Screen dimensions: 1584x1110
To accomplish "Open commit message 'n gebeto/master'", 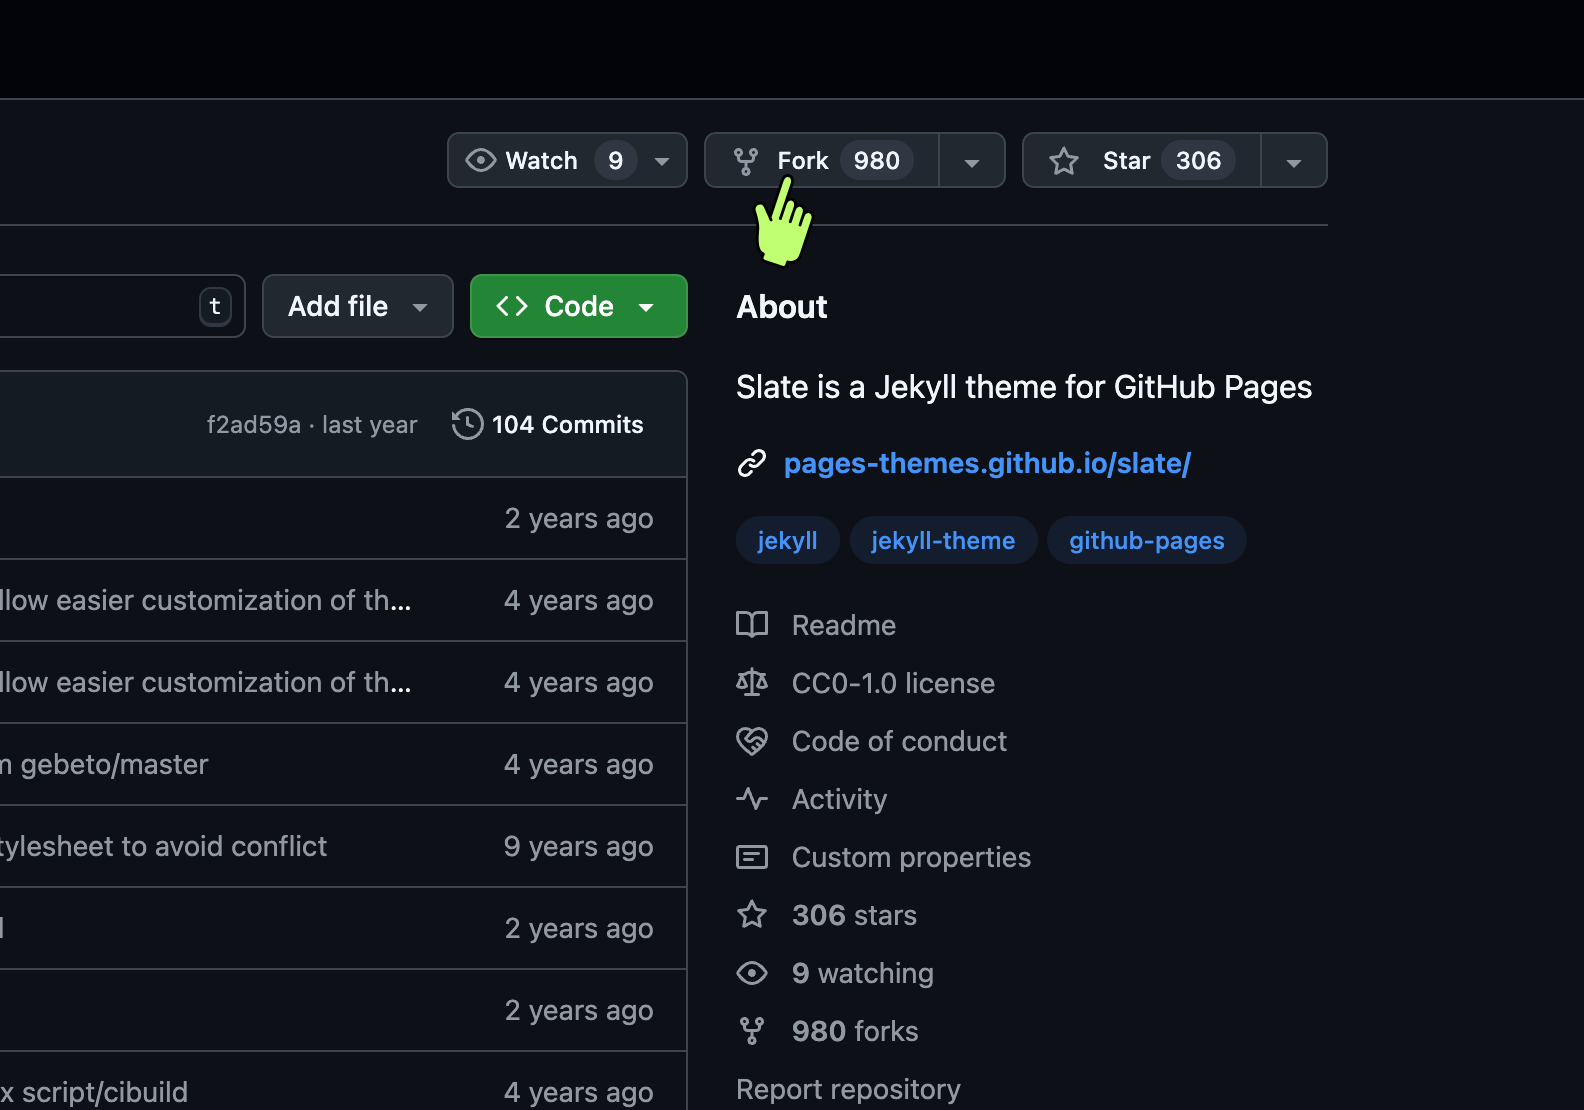I will click(x=104, y=764).
